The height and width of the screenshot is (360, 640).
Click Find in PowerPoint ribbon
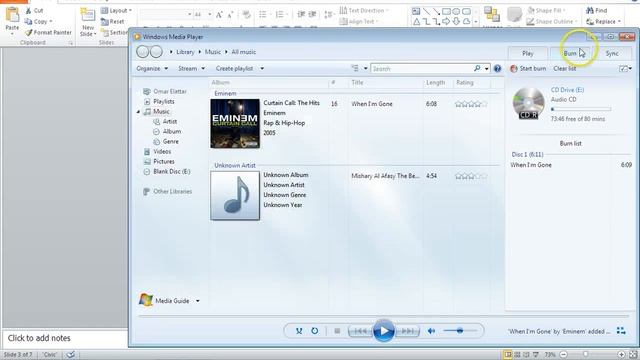pos(597,11)
